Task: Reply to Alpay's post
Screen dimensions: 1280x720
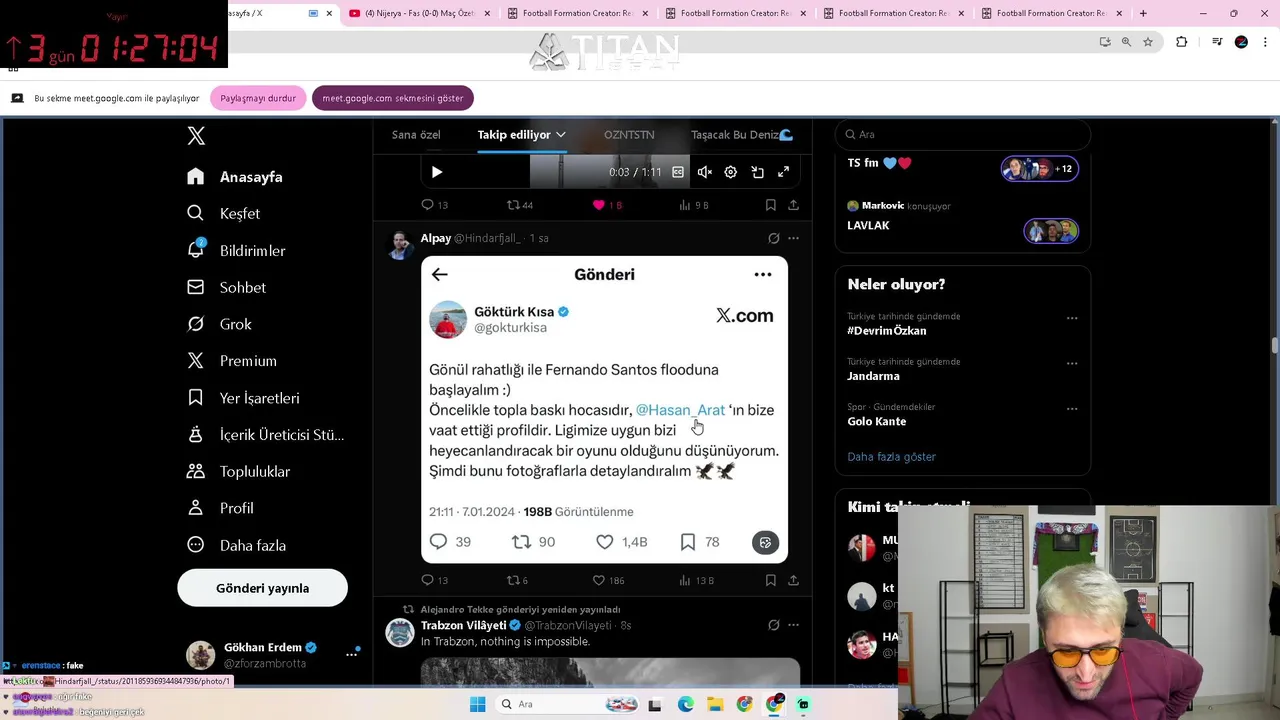Action: [x=434, y=580]
